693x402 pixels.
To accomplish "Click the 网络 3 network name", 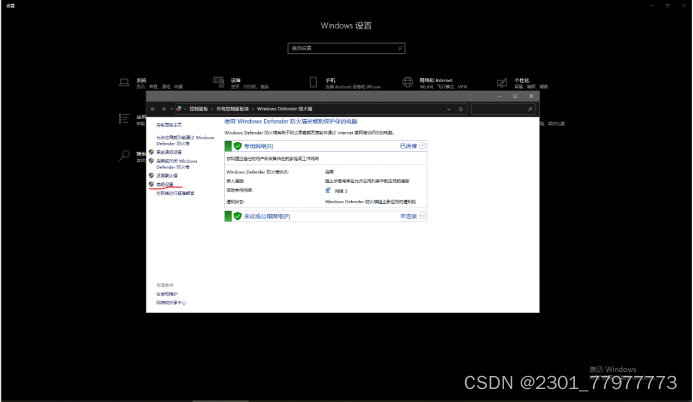I will 341,191.
